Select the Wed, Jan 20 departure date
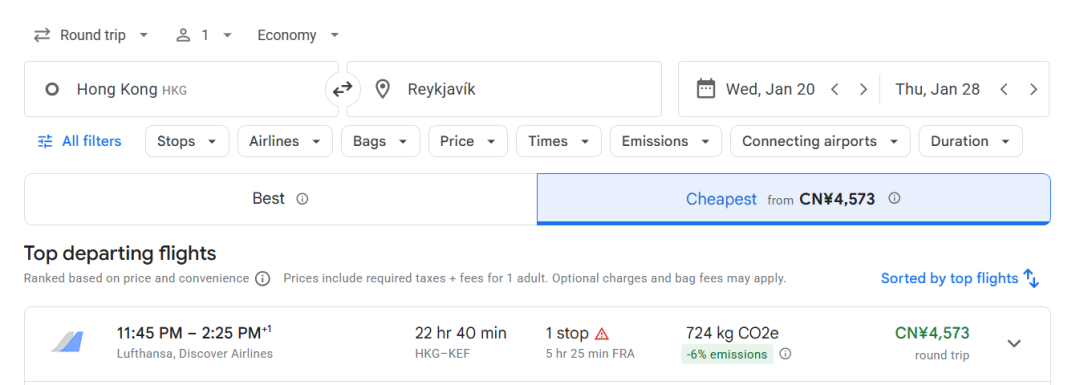 pyautogui.click(x=770, y=89)
